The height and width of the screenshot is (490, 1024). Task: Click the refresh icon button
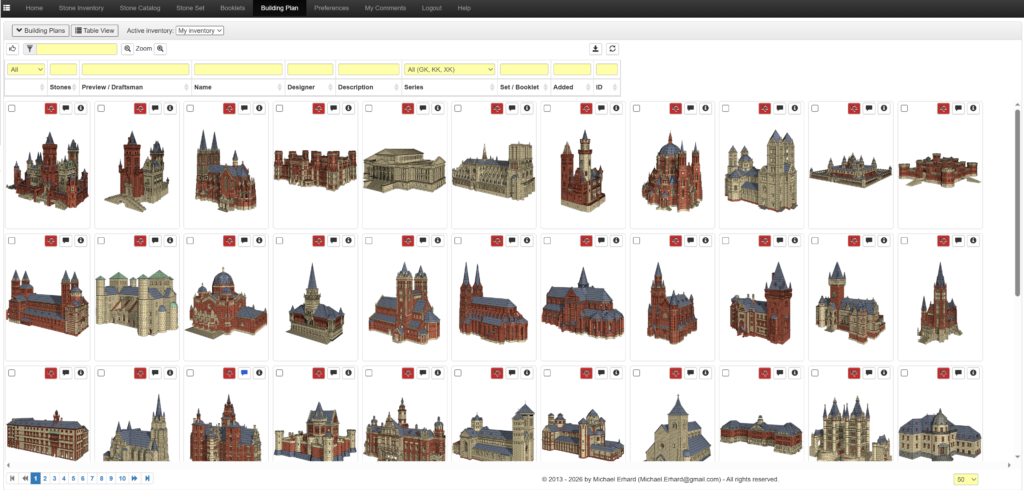612,48
